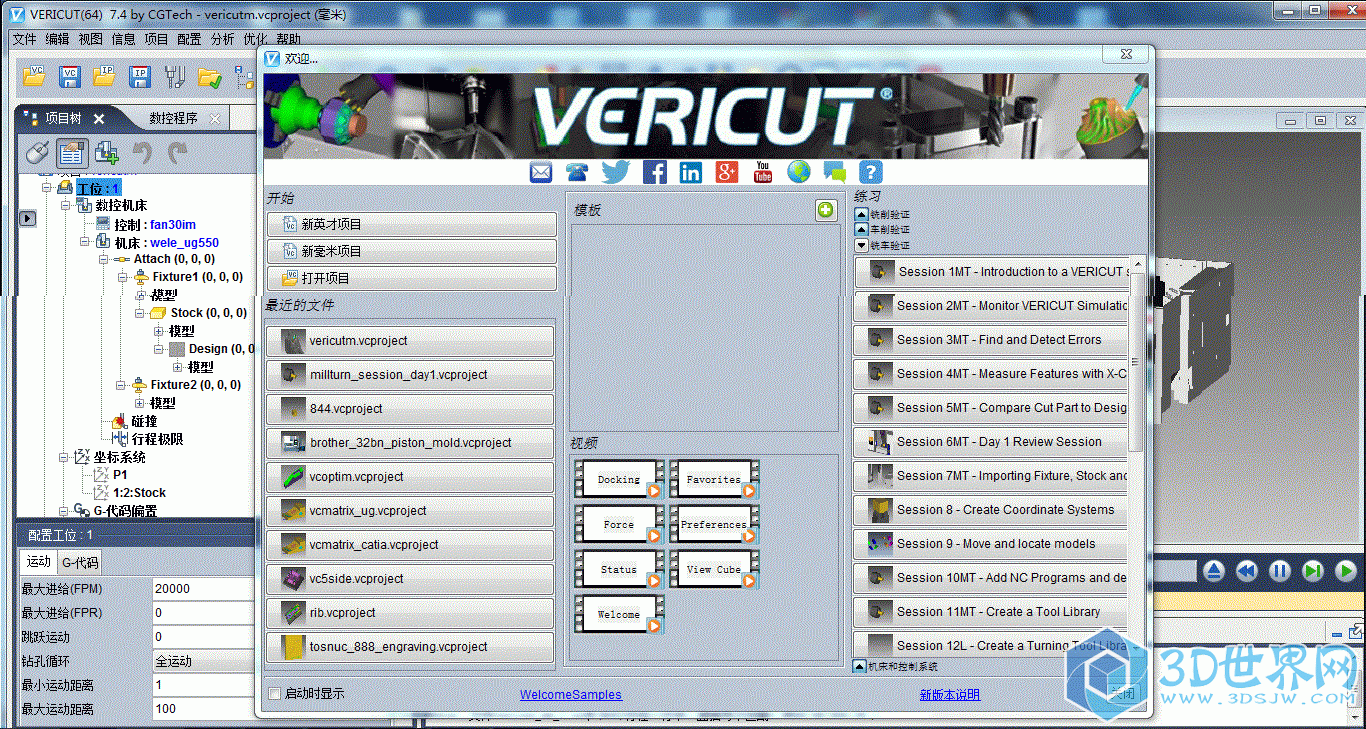1366x729 pixels.
Task: Click the Open VC Project toolbar icon
Action: pos(35,75)
